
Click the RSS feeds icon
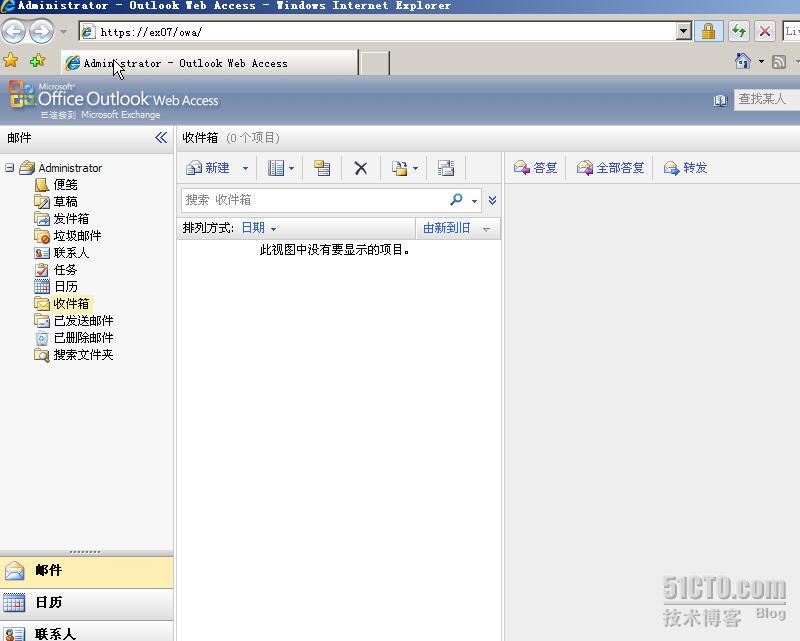[779, 62]
